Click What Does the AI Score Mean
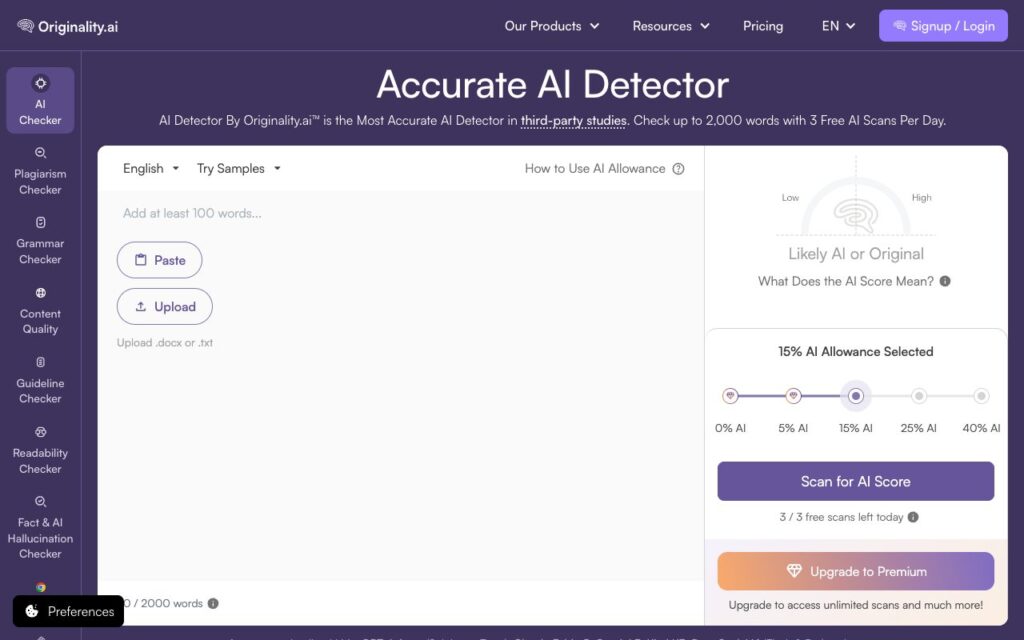Screen dimensions: 1024x640 [x=846, y=281]
